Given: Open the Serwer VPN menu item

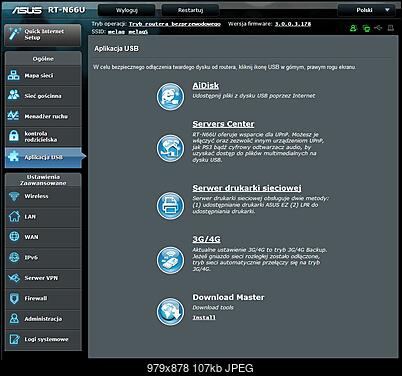Looking at the screenshot, I should 43,278.
